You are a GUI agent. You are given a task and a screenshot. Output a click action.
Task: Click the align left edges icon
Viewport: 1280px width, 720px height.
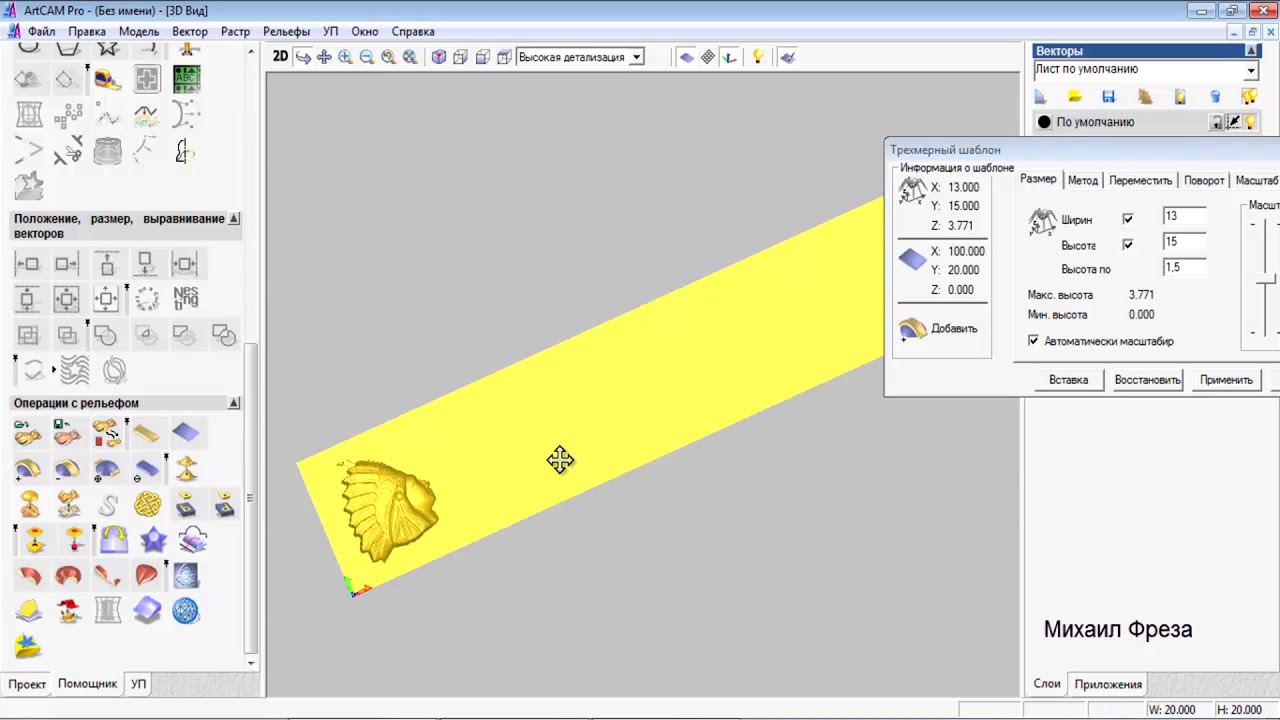coord(28,263)
